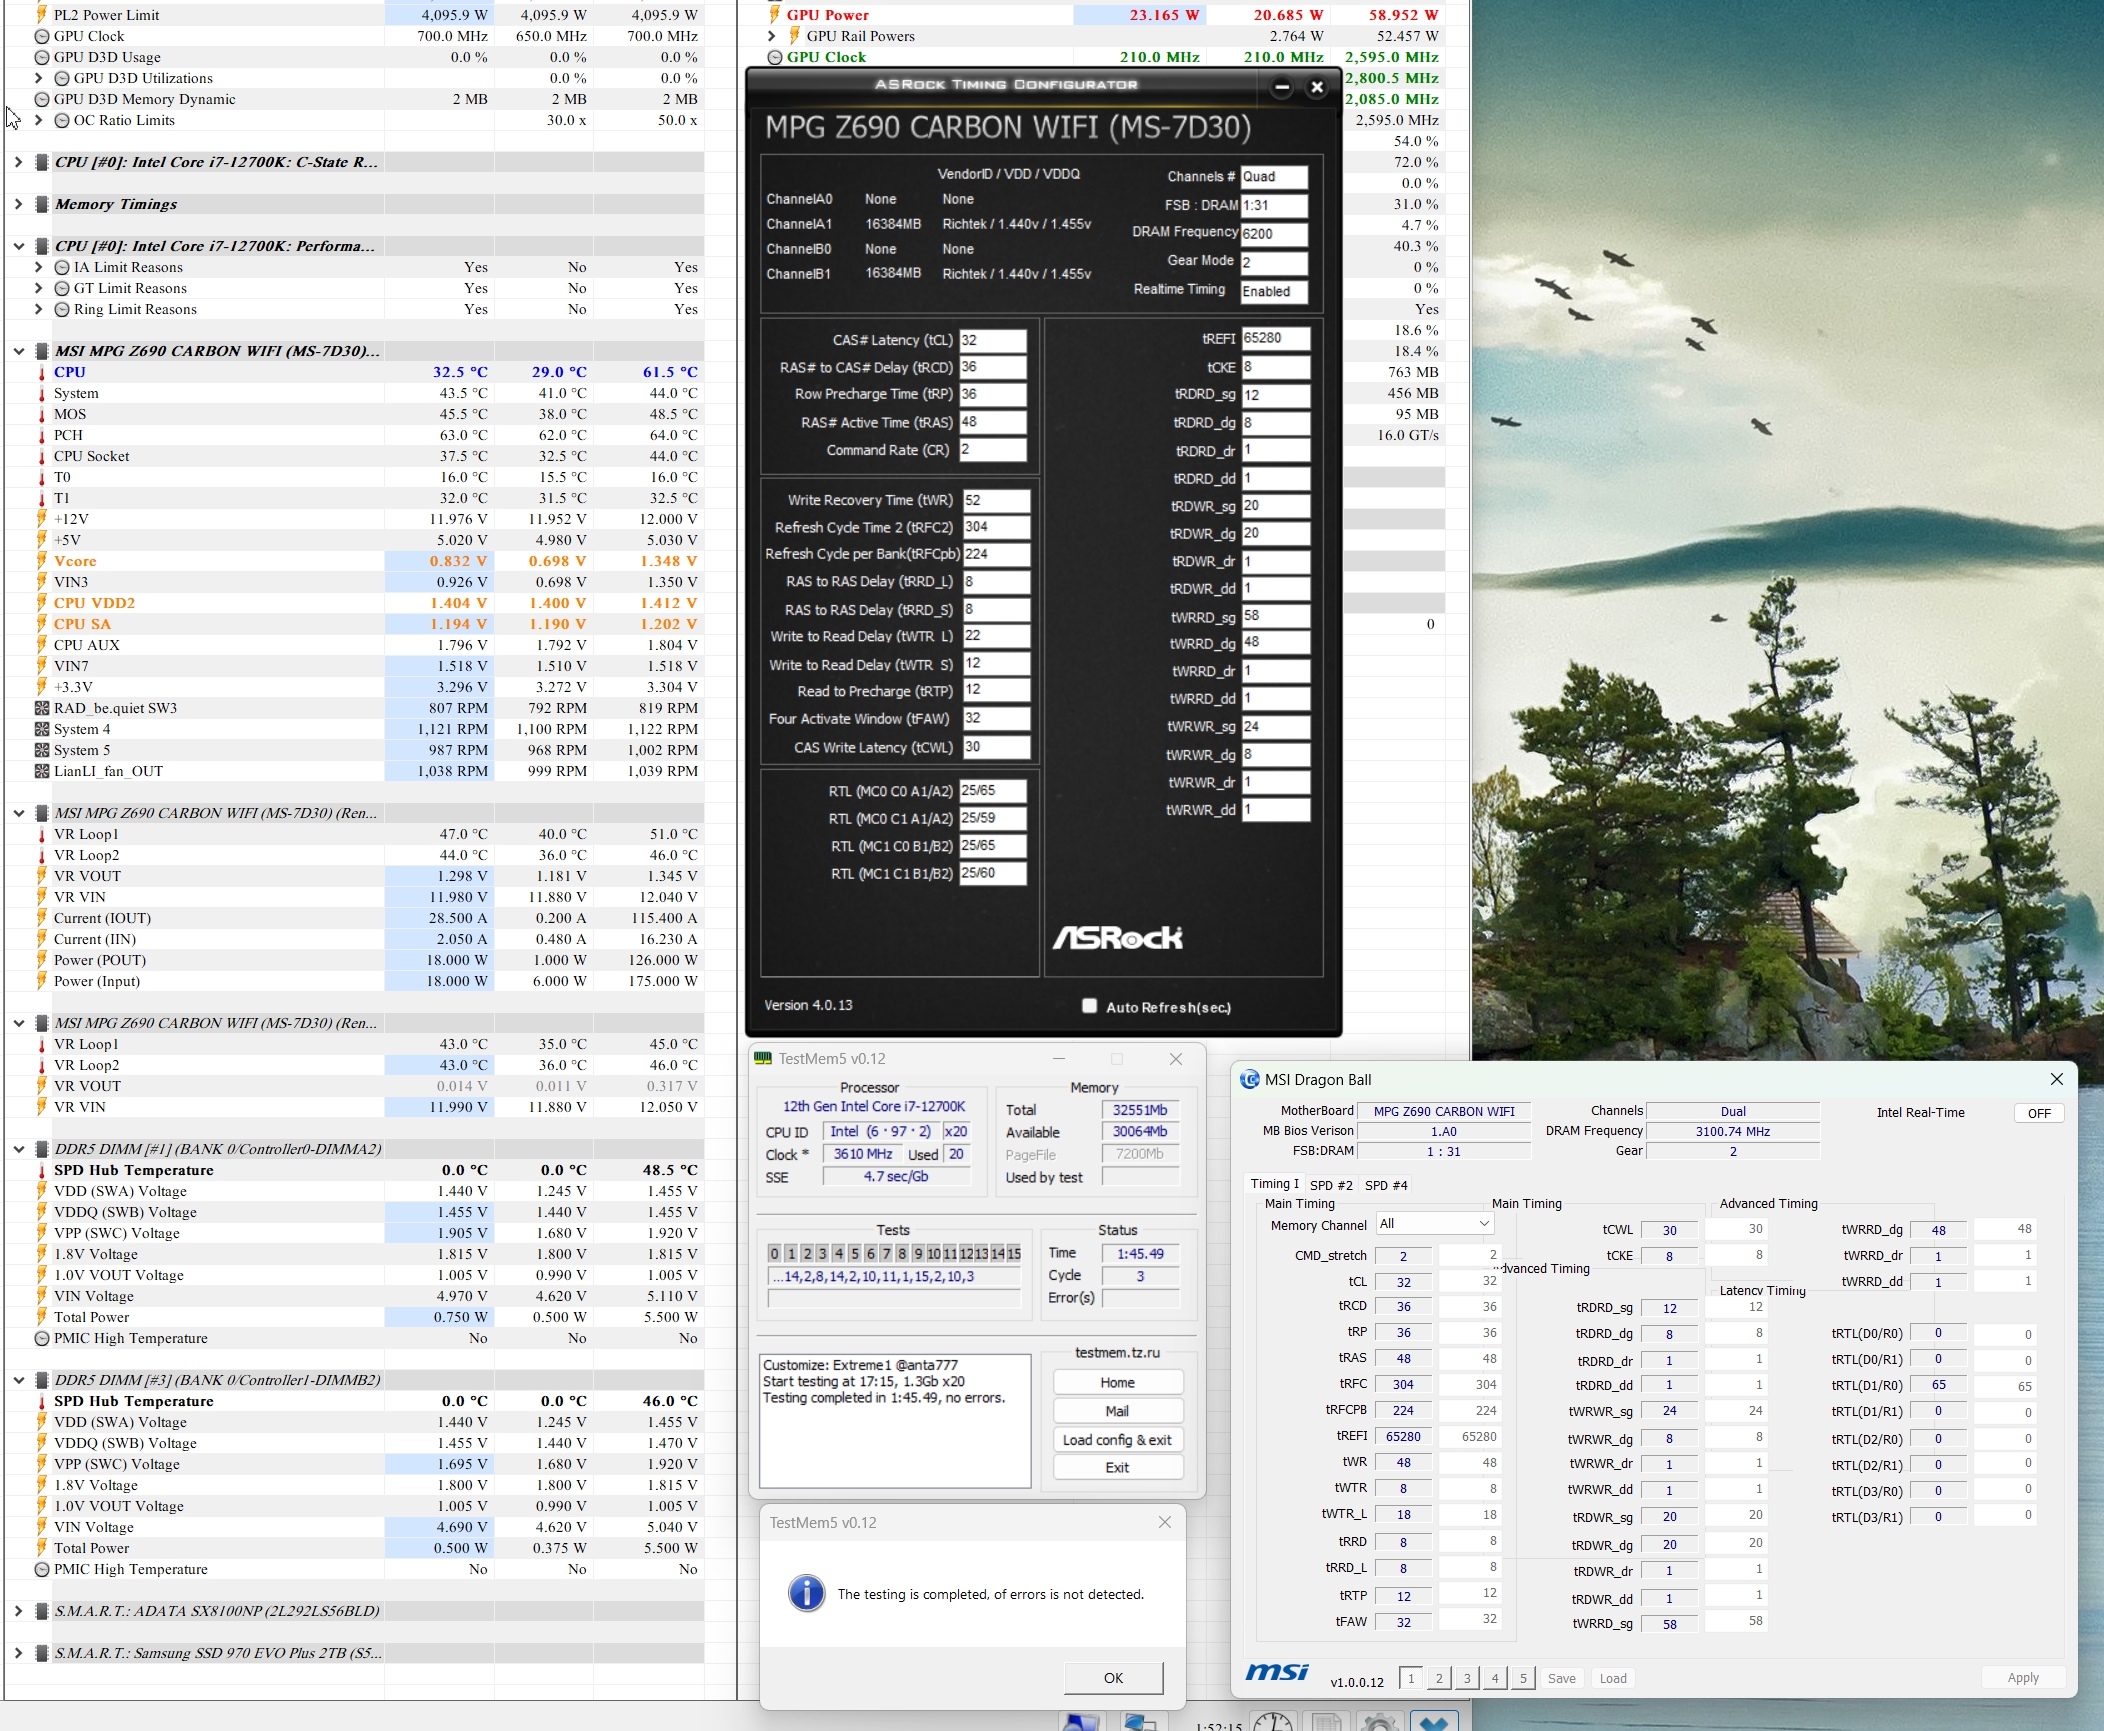
Task: Click the HWiNFO log sheet toolbar icon
Action: pos(1326,1722)
